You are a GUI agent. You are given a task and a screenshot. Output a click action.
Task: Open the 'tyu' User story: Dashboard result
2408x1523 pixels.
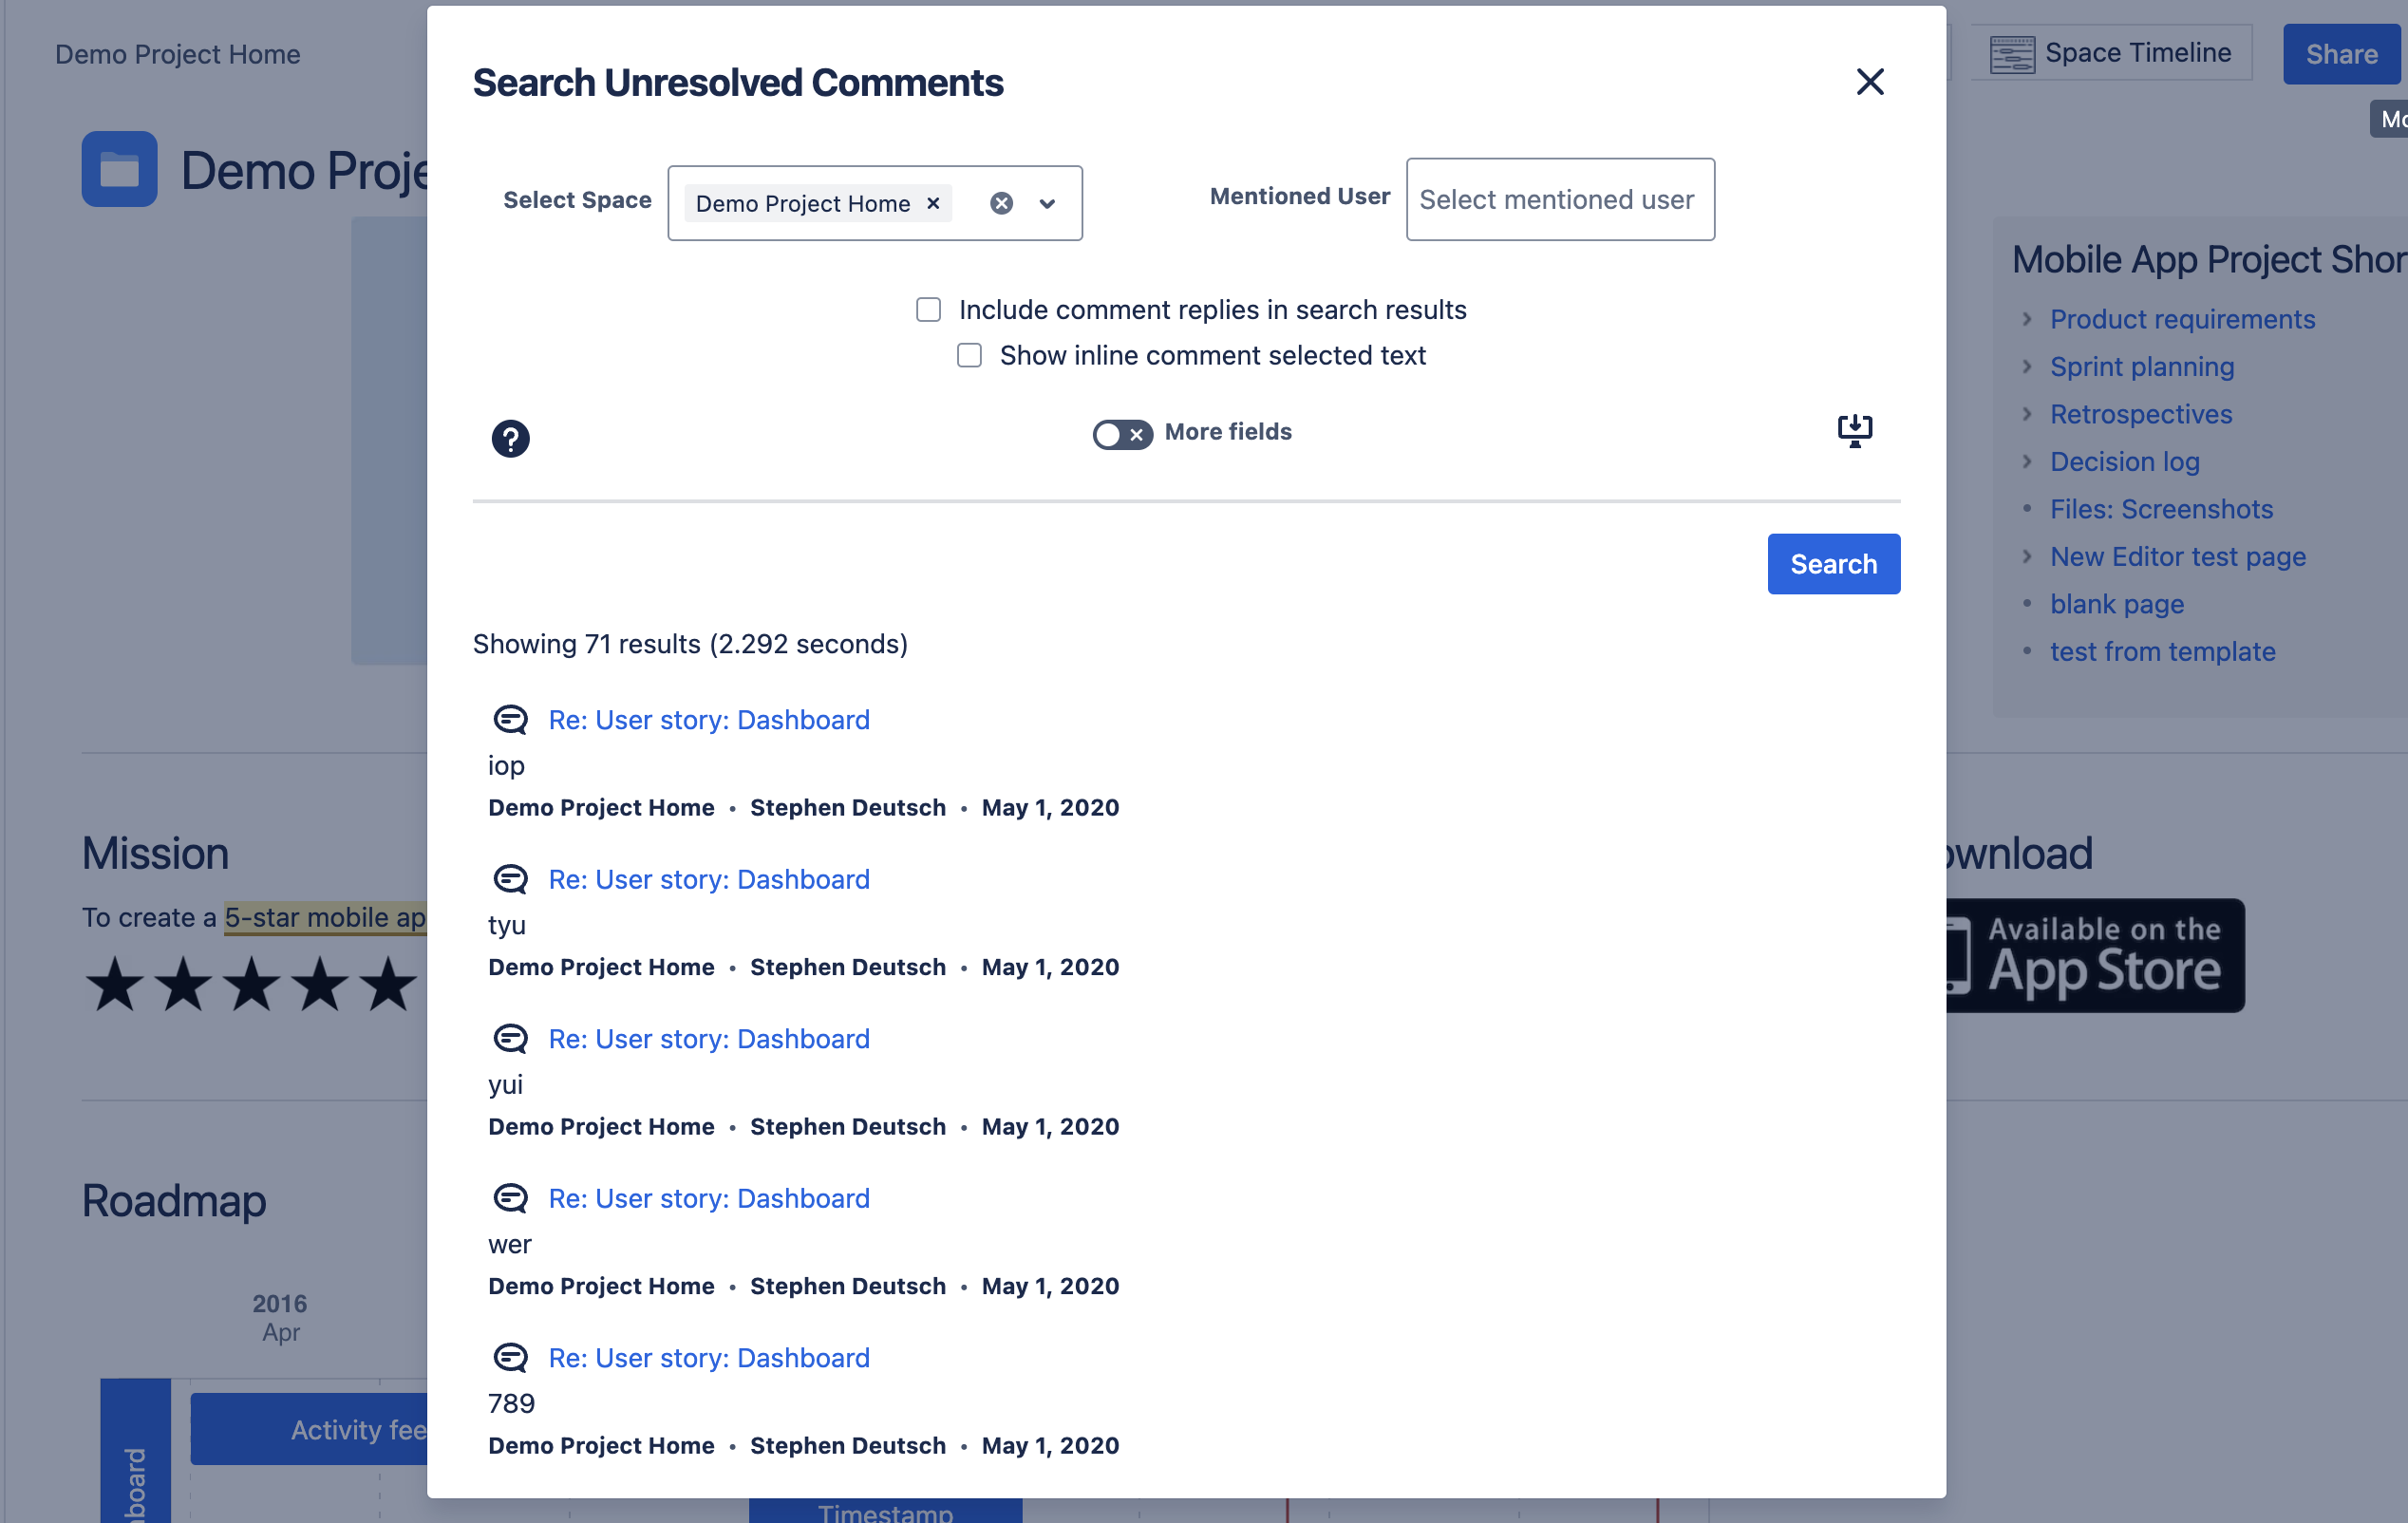coord(708,879)
